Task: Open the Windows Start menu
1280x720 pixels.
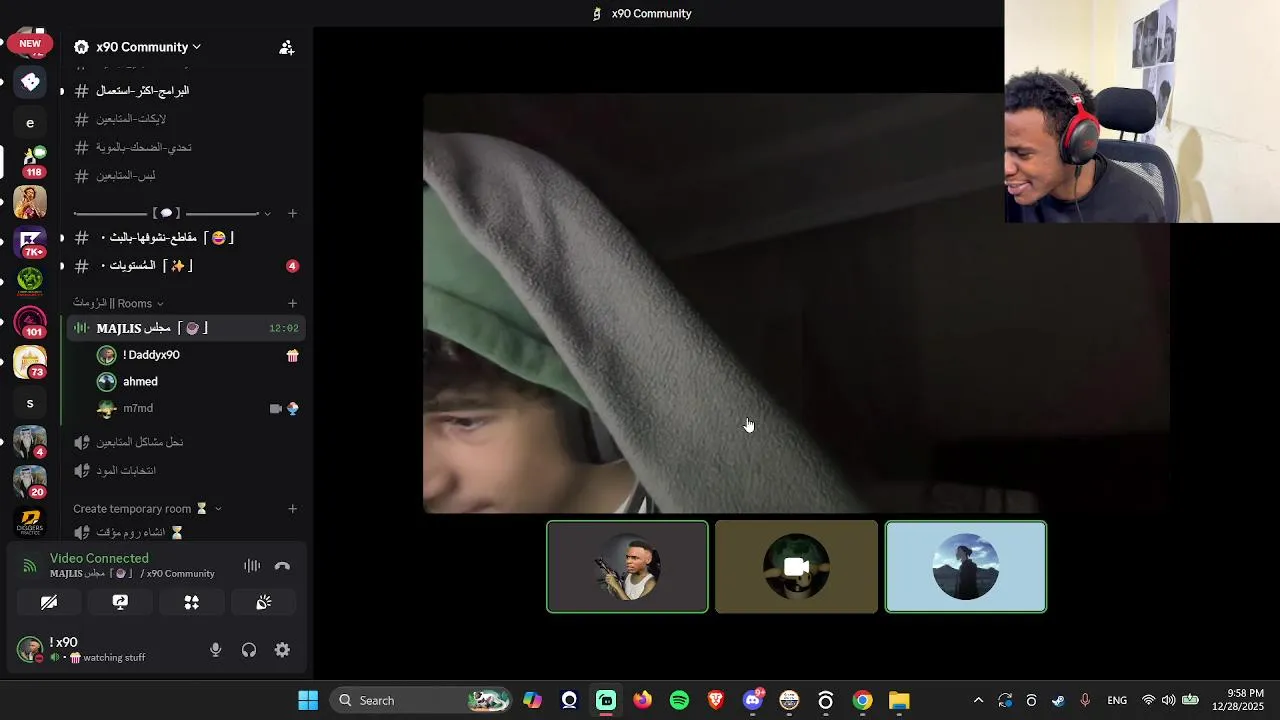Action: [x=308, y=700]
